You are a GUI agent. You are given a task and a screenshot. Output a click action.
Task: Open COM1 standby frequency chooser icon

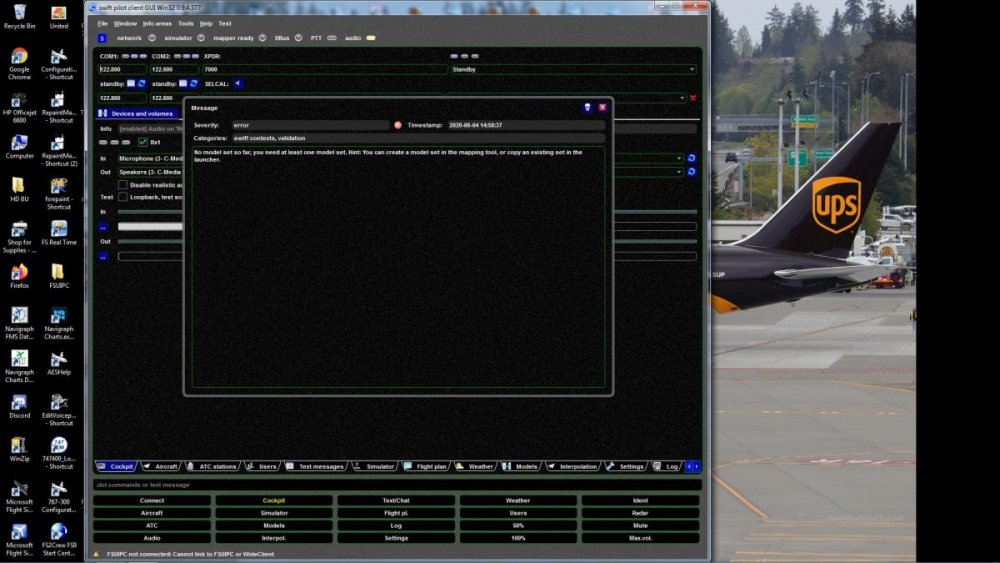pos(131,84)
